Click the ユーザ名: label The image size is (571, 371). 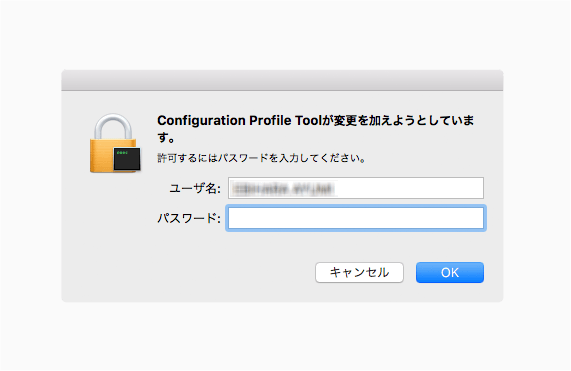(x=195, y=188)
